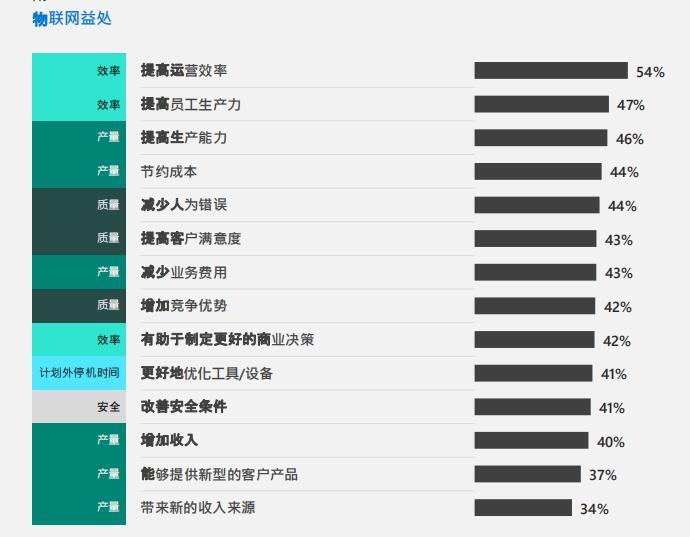
Task: Select the 更好地优化工具/设备 label
Action: (x=206, y=373)
